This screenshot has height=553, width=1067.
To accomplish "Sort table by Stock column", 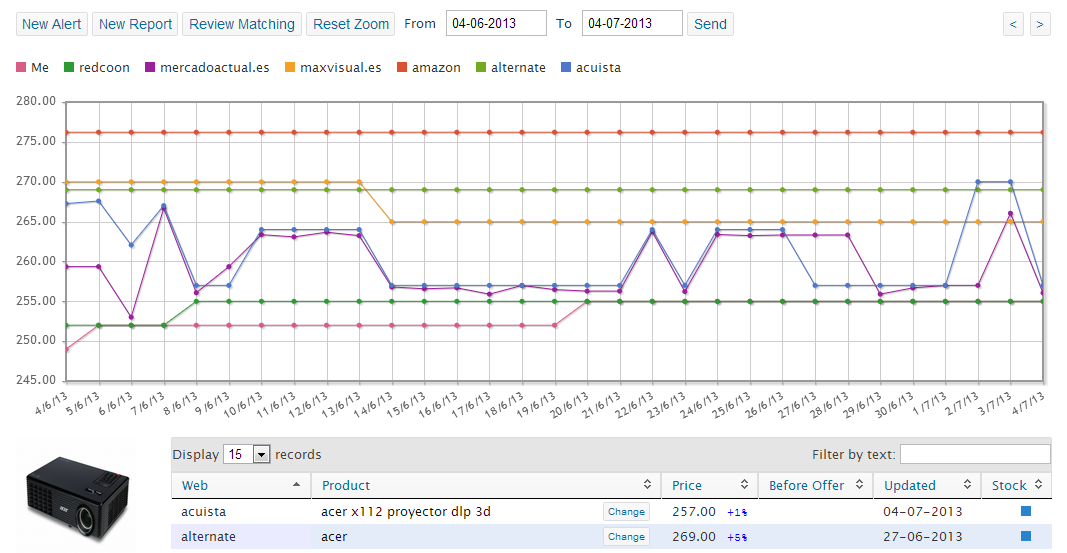I will [1017, 485].
